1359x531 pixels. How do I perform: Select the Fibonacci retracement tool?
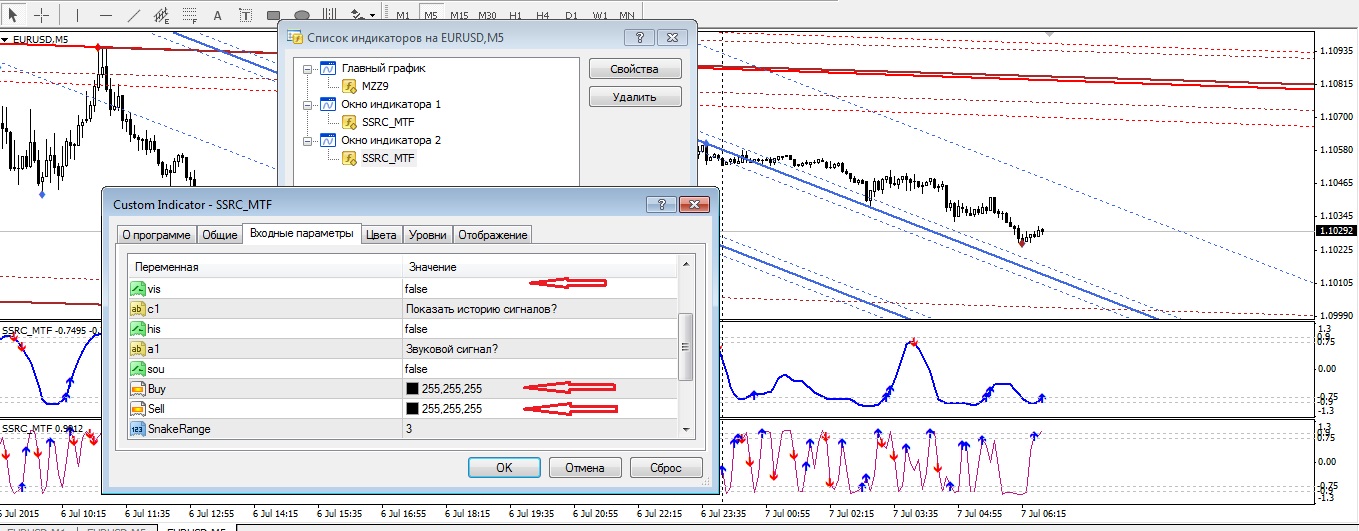coord(190,15)
